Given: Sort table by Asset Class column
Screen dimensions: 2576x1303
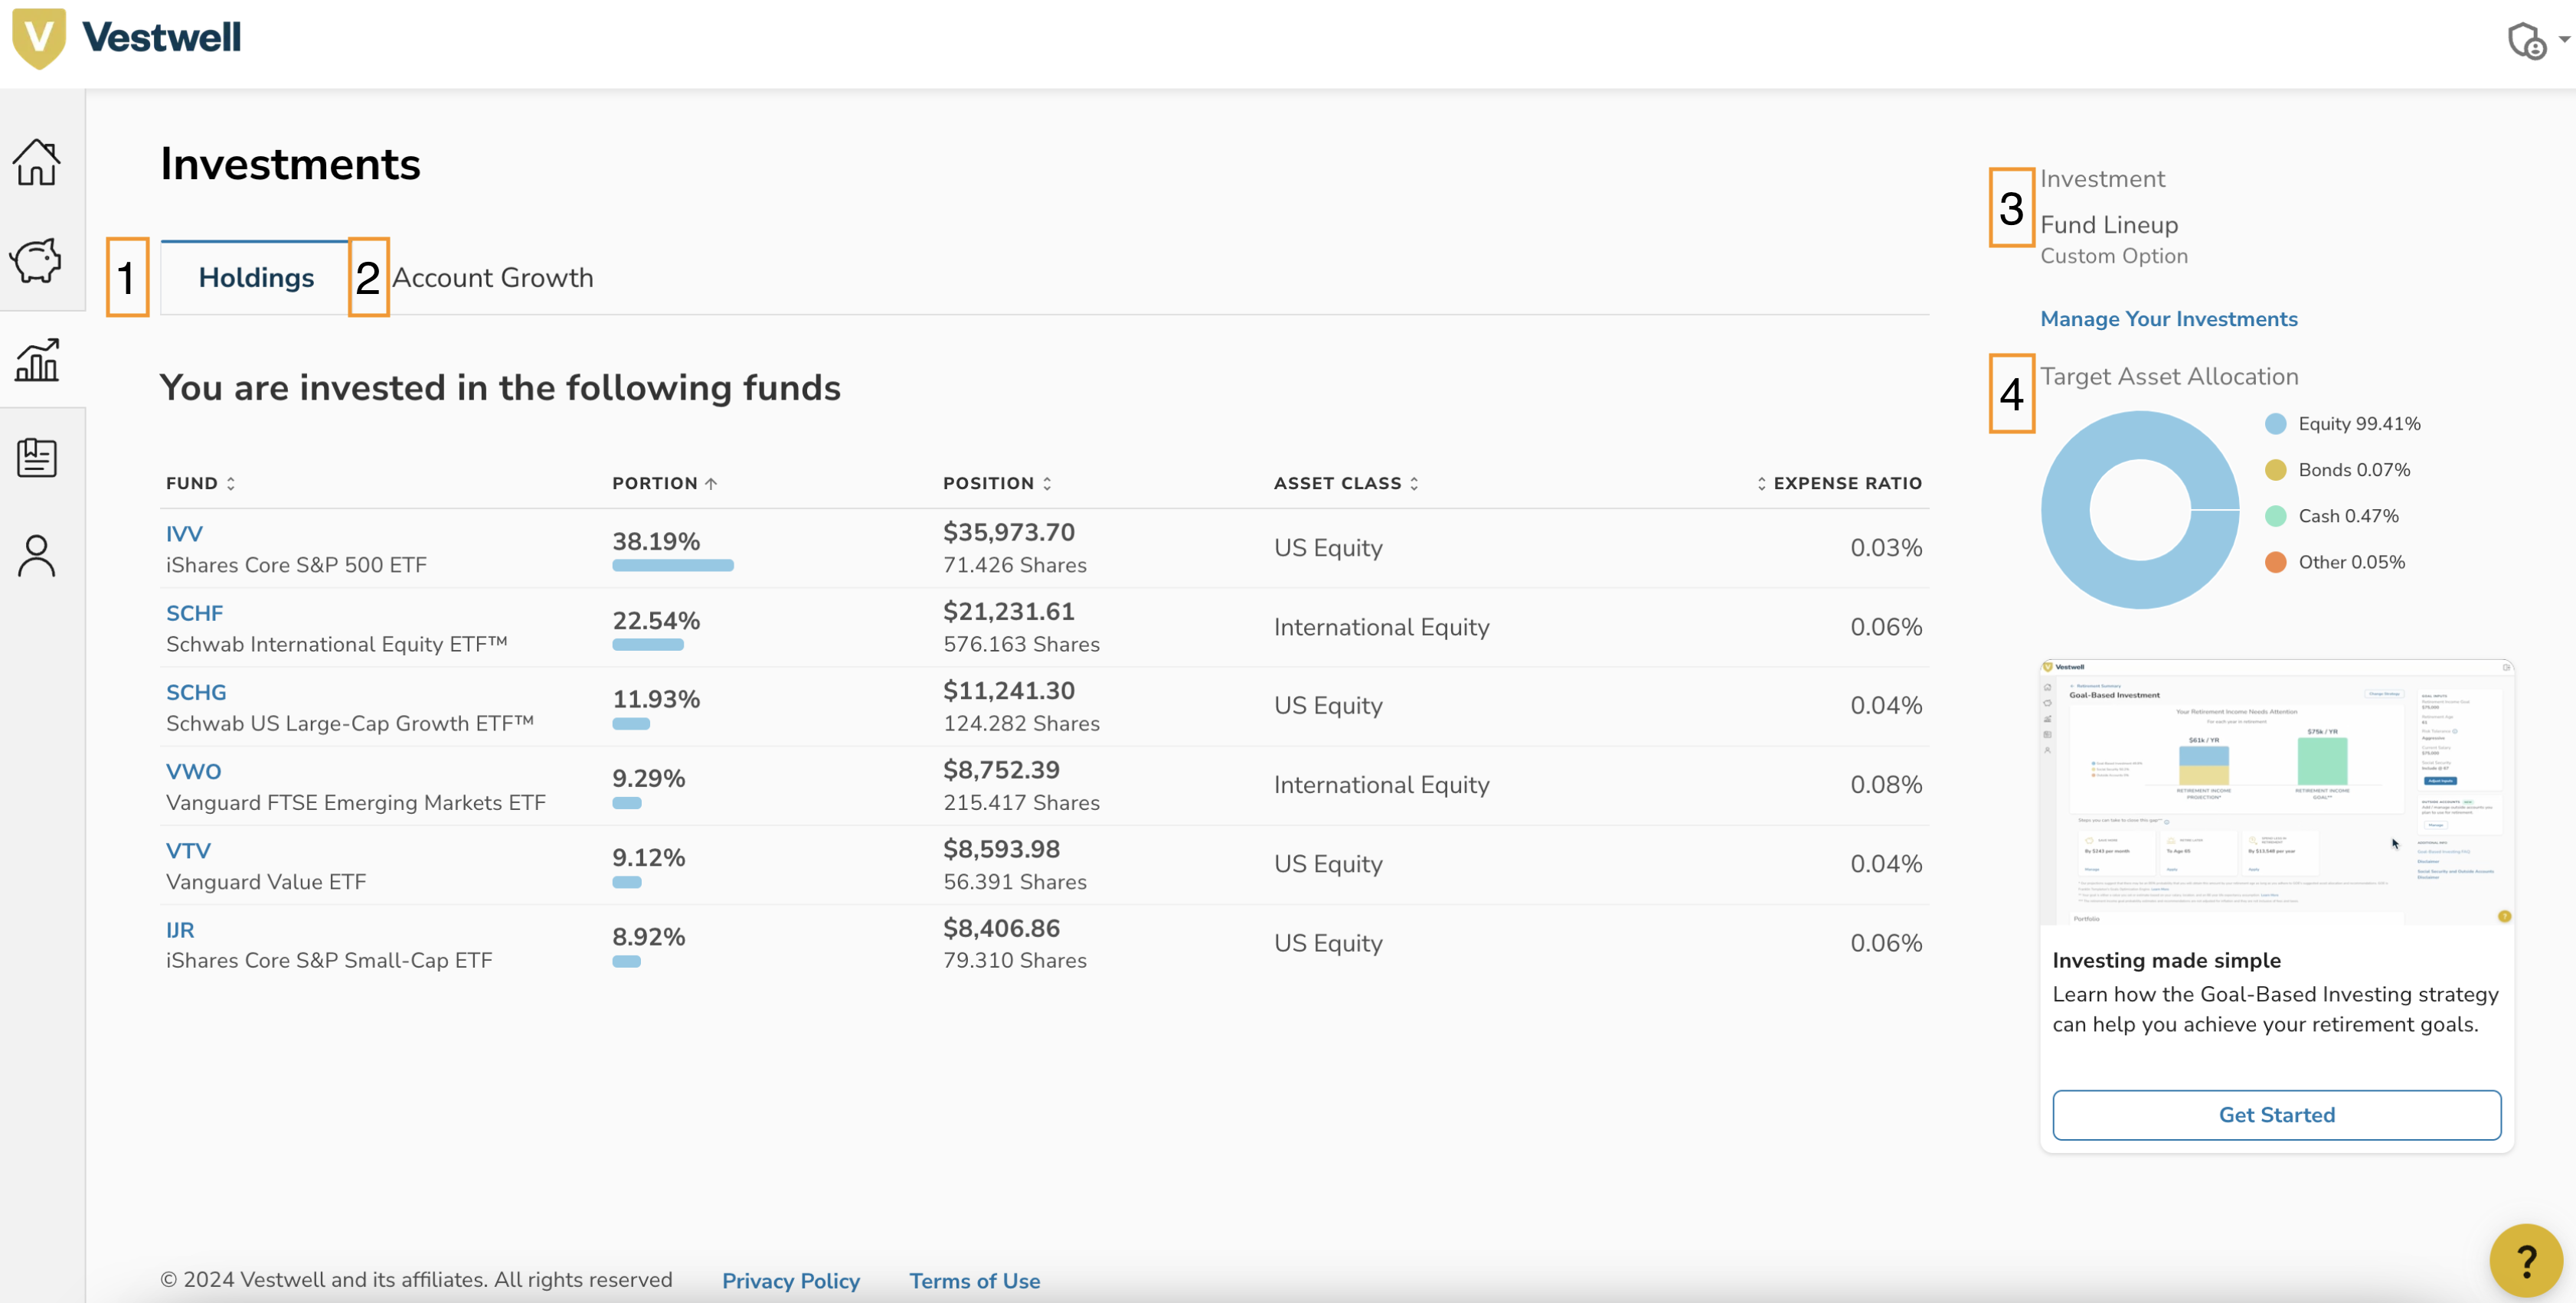Looking at the screenshot, I should pos(1346,483).
